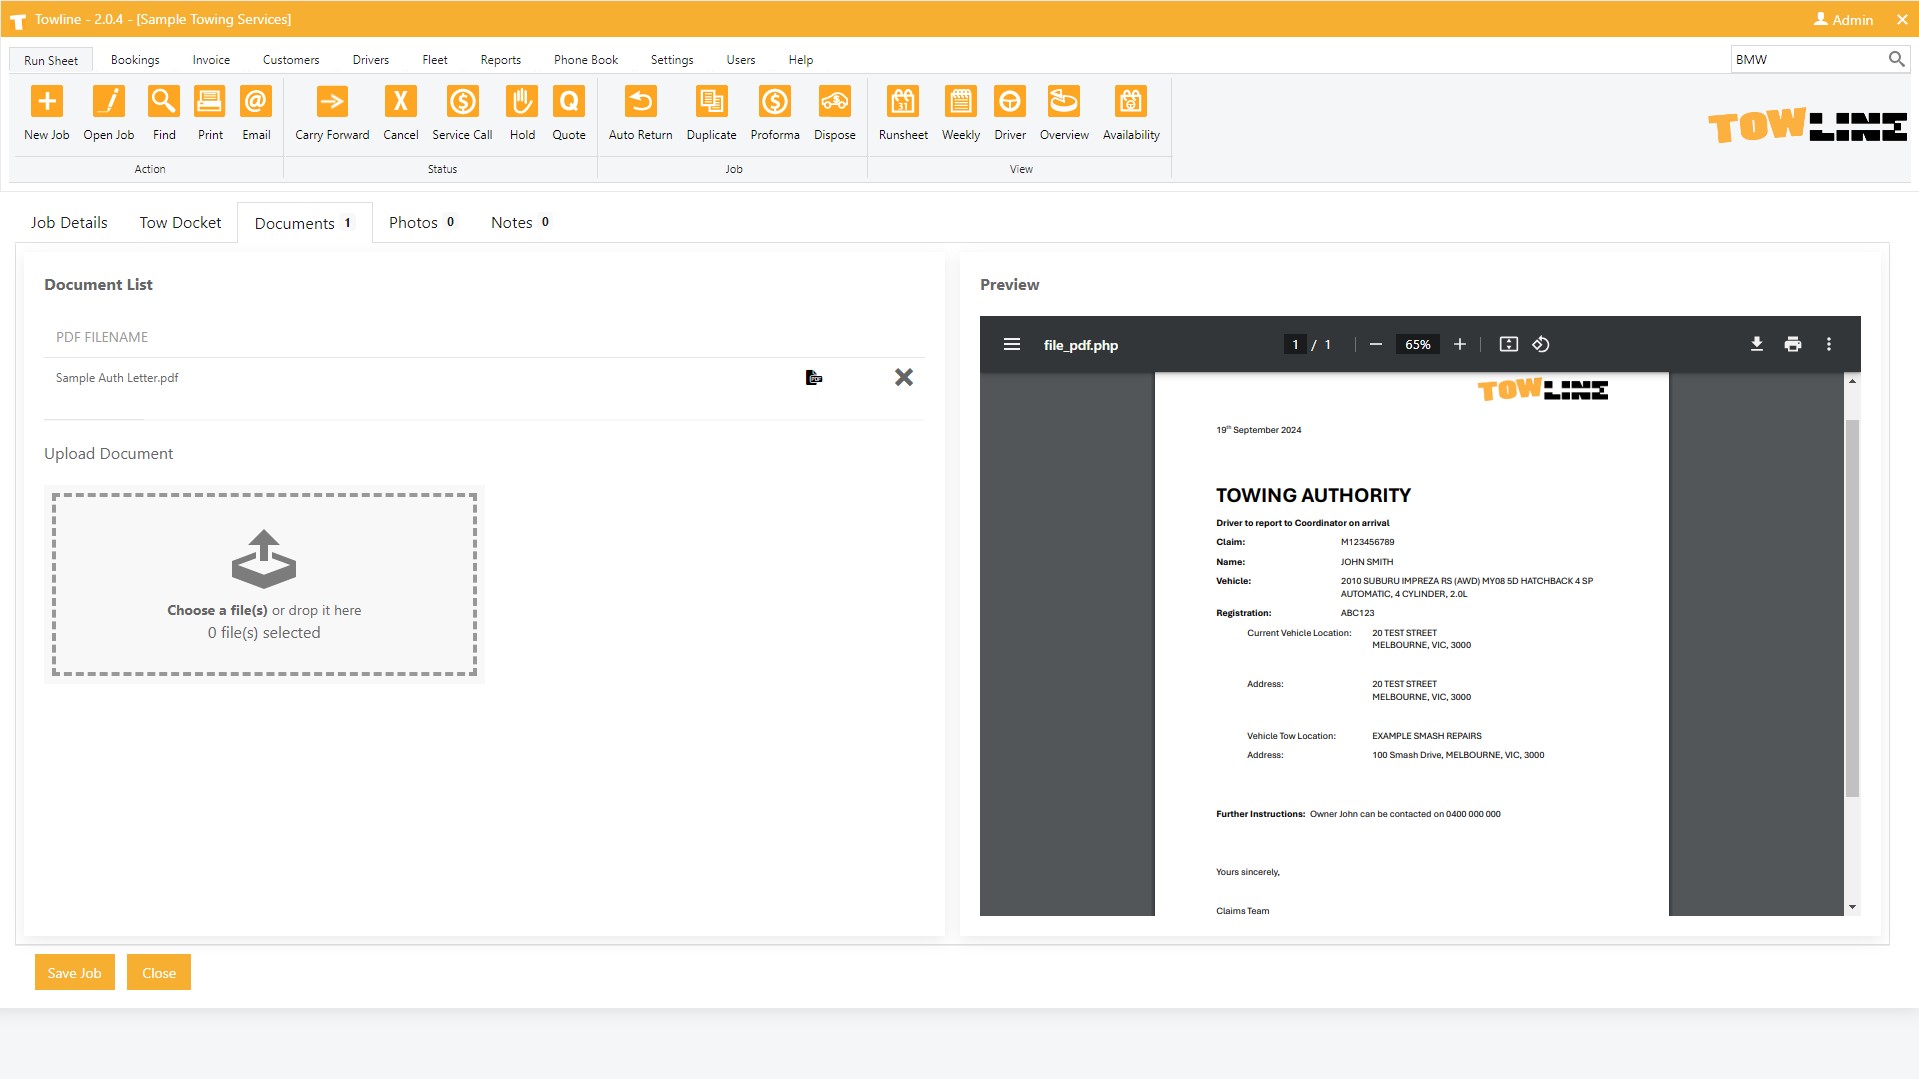Open the Carry Forward status tool

coord(331,102)
